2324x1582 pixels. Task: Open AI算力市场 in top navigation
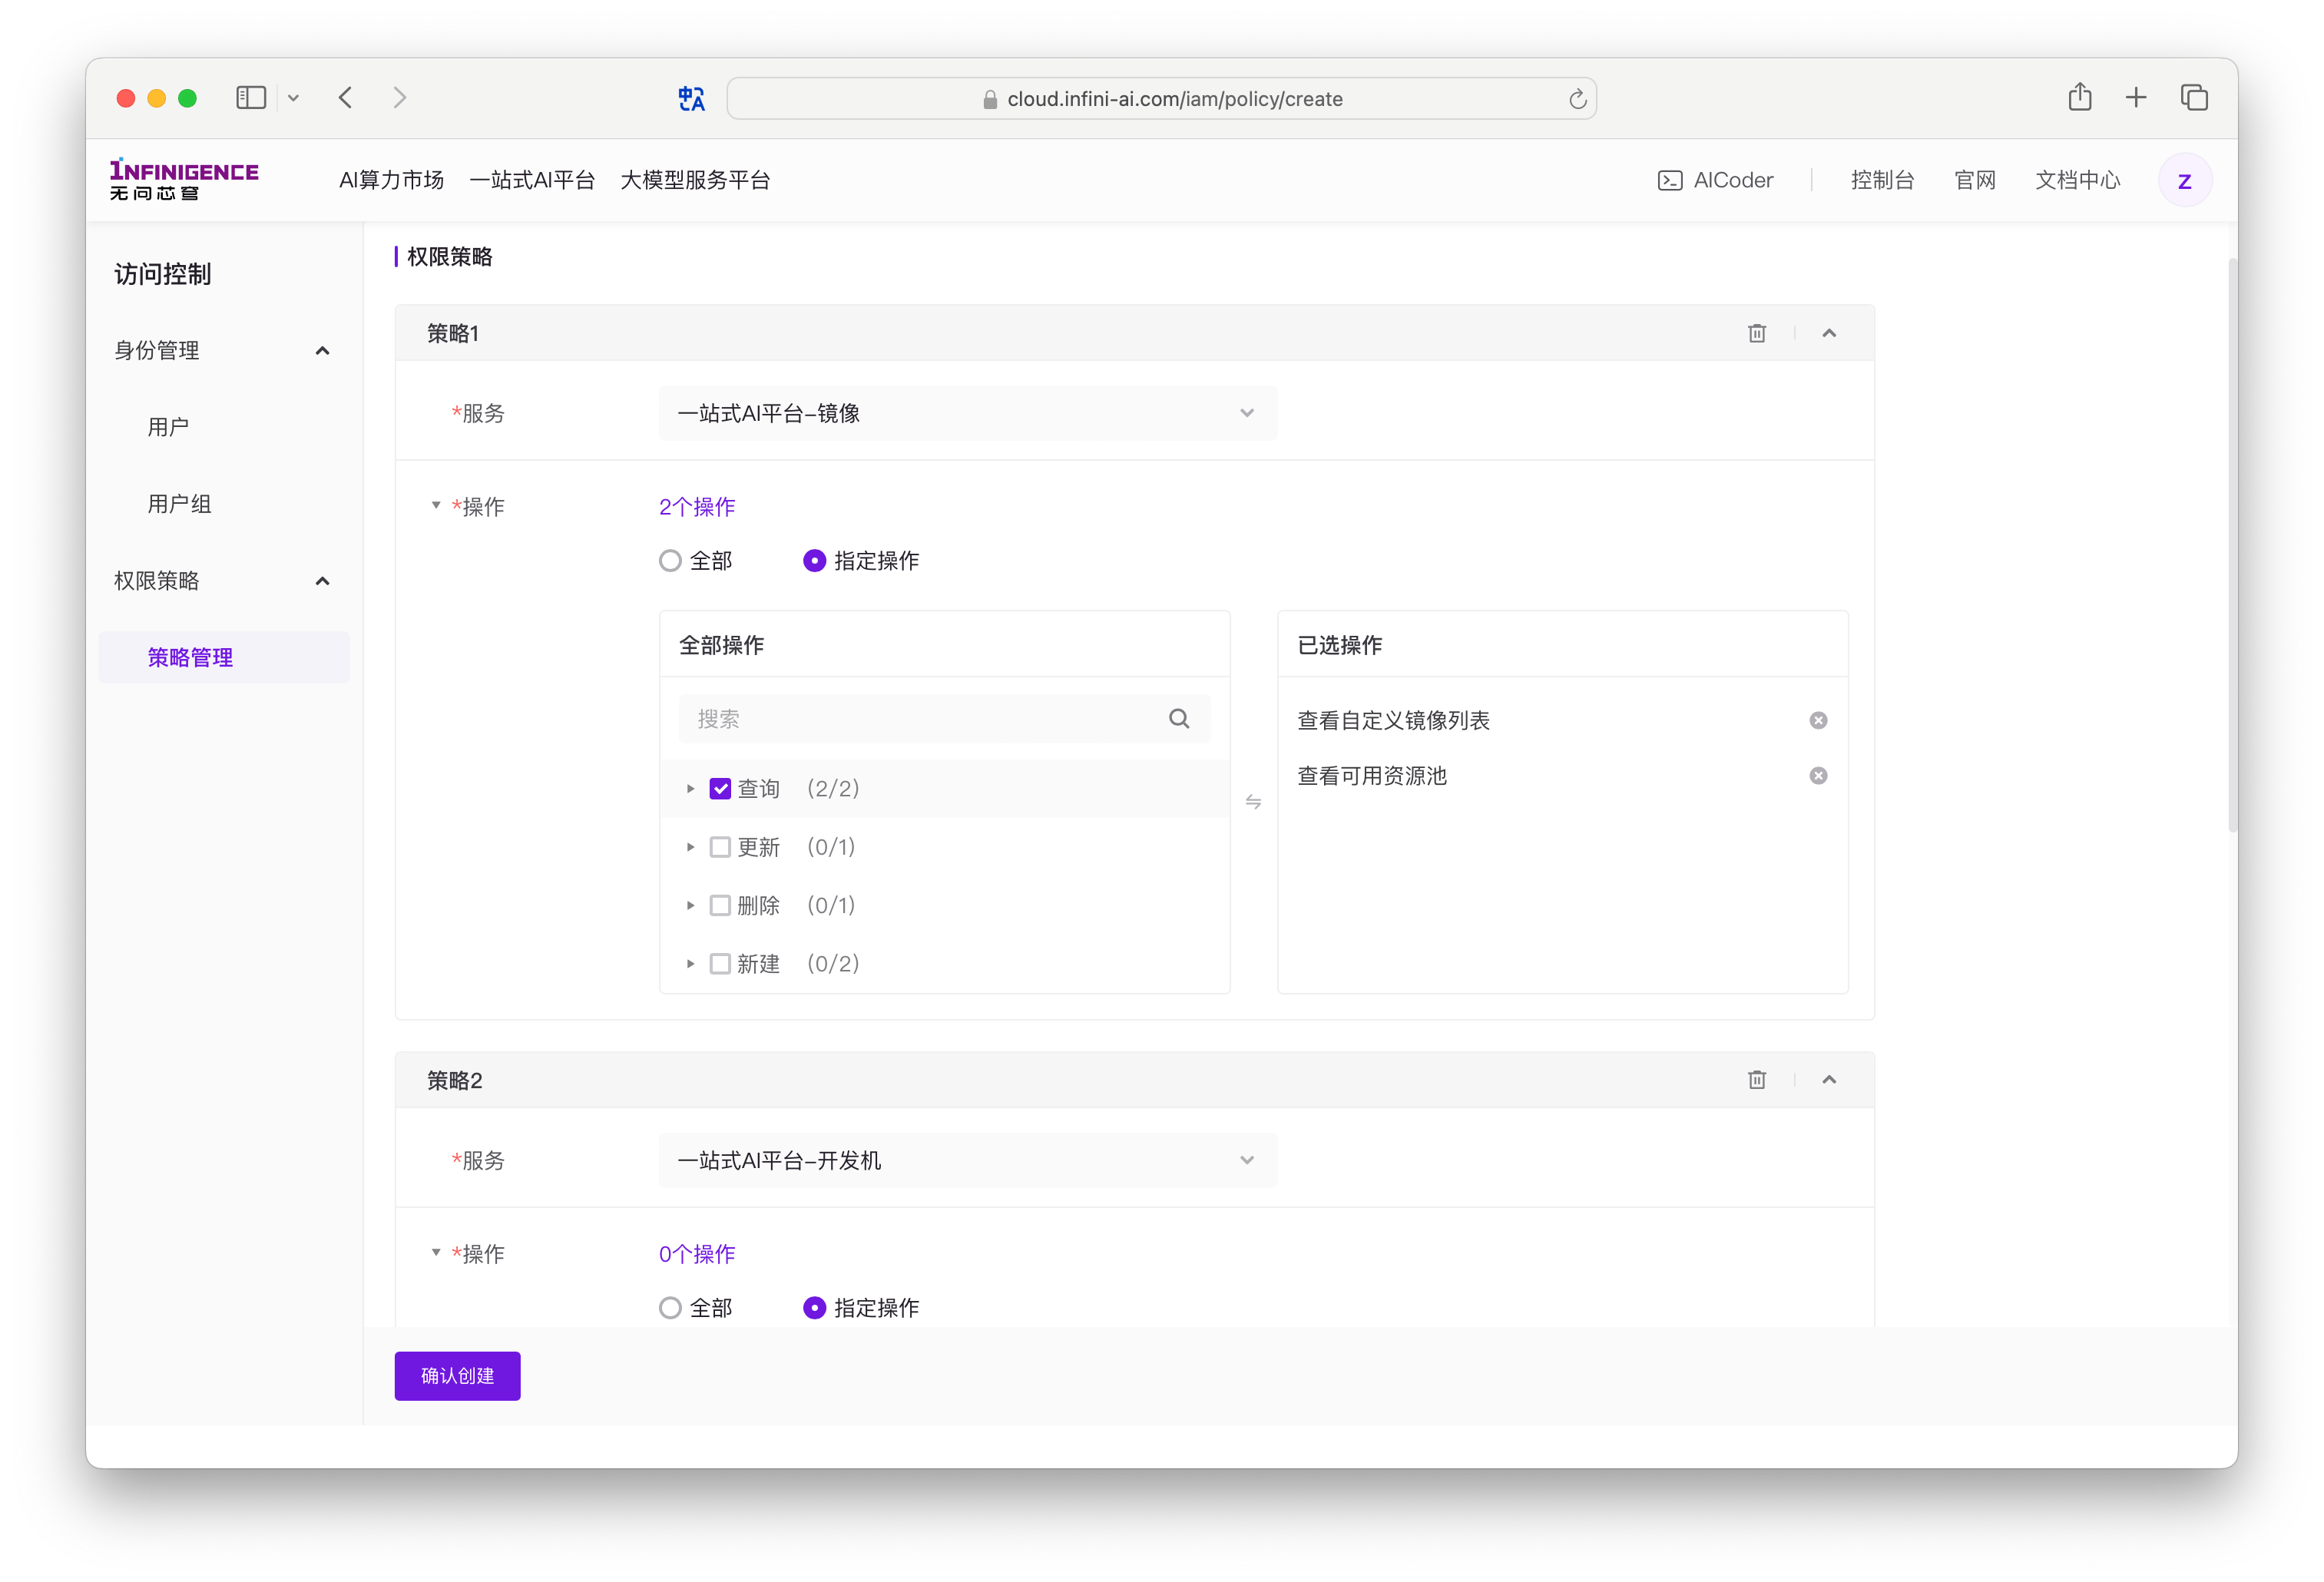[391, 180]
